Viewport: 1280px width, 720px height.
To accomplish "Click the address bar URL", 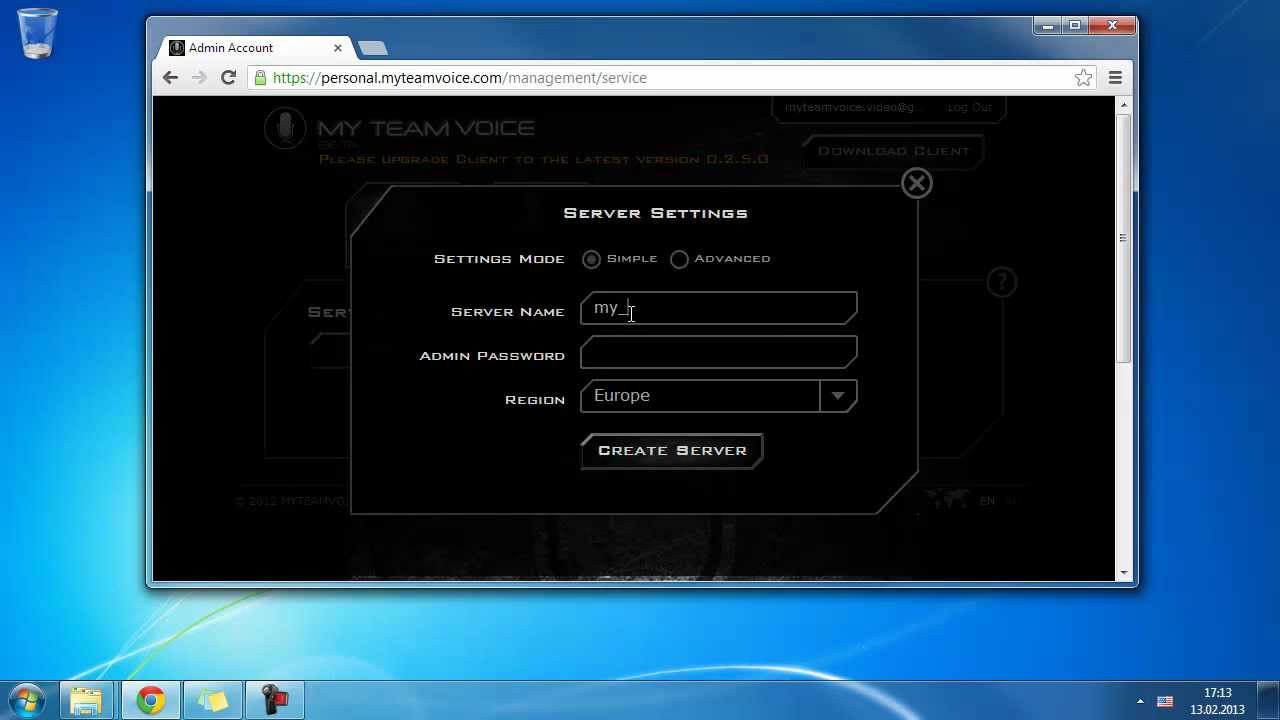I will (x=460, y=78).
